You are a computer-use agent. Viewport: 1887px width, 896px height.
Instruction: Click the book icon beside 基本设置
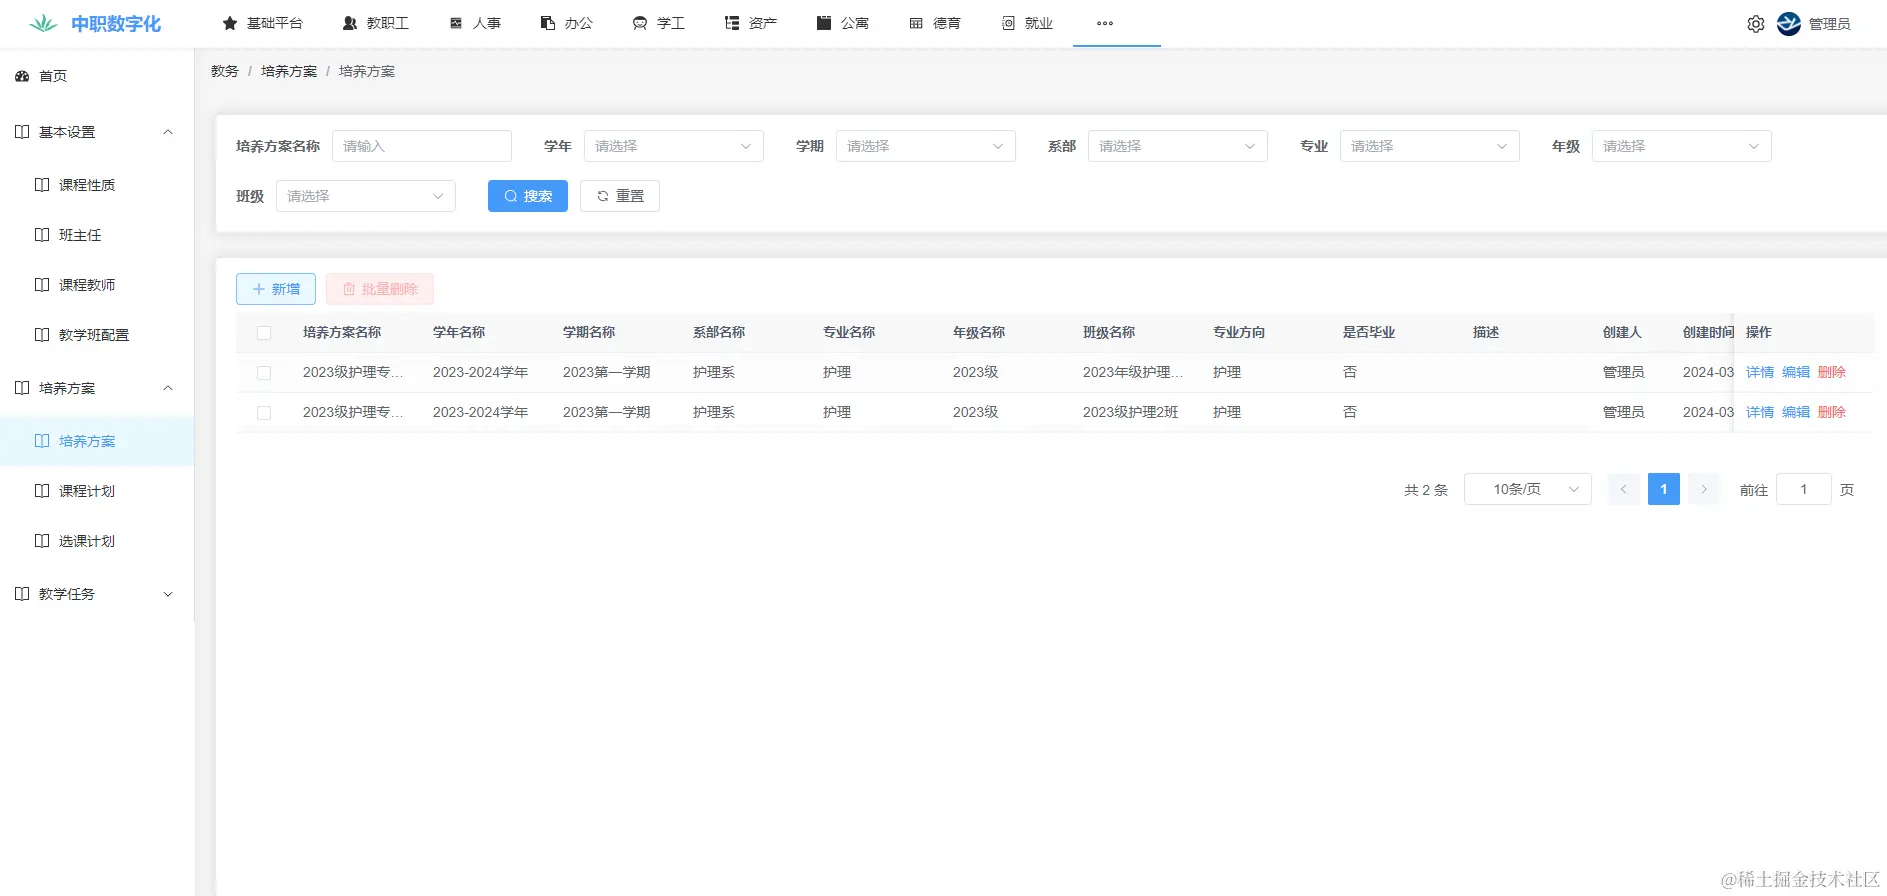[22, 132]
